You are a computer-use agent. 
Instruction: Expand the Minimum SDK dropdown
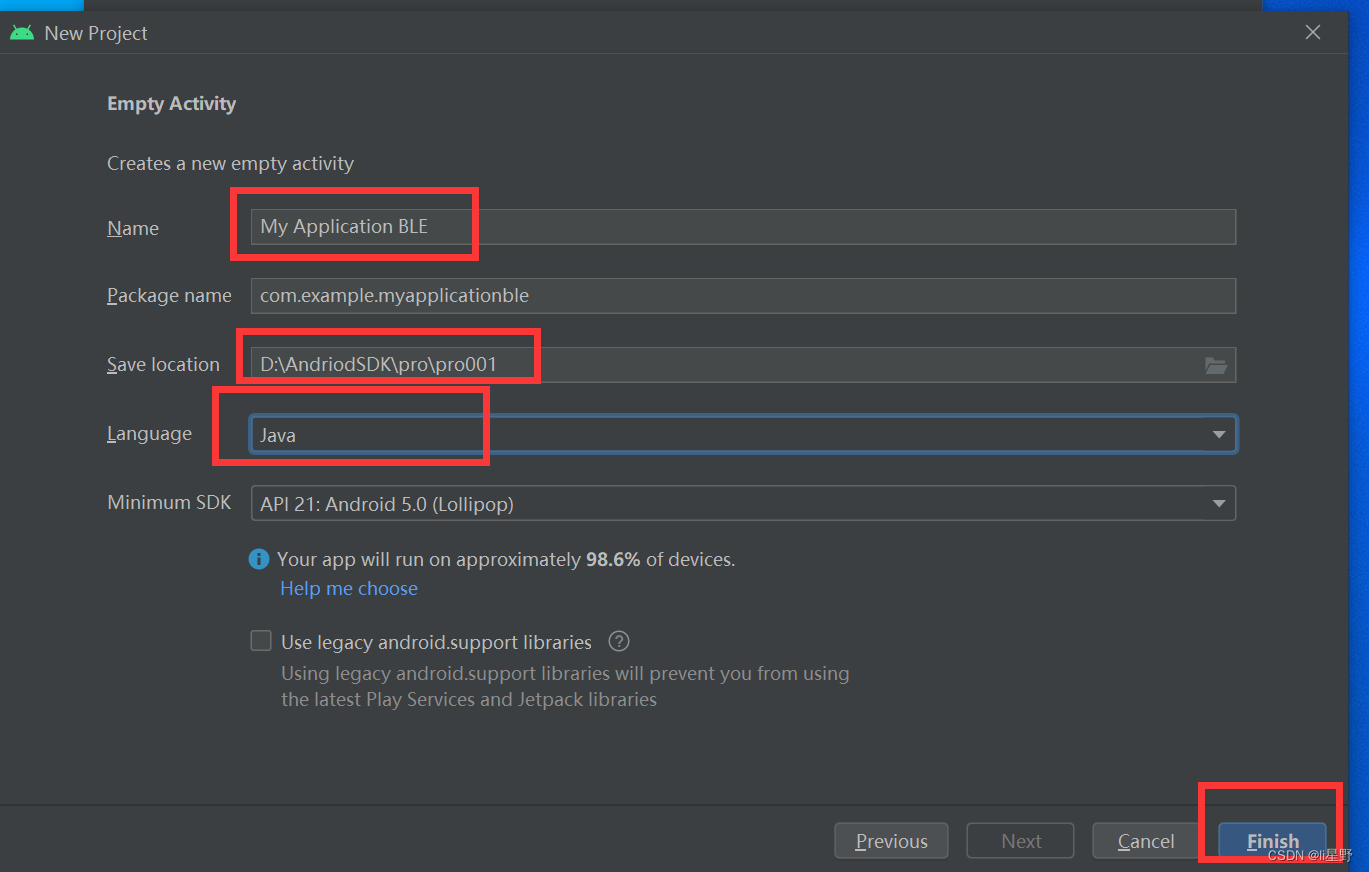click(x=743, y=503)
